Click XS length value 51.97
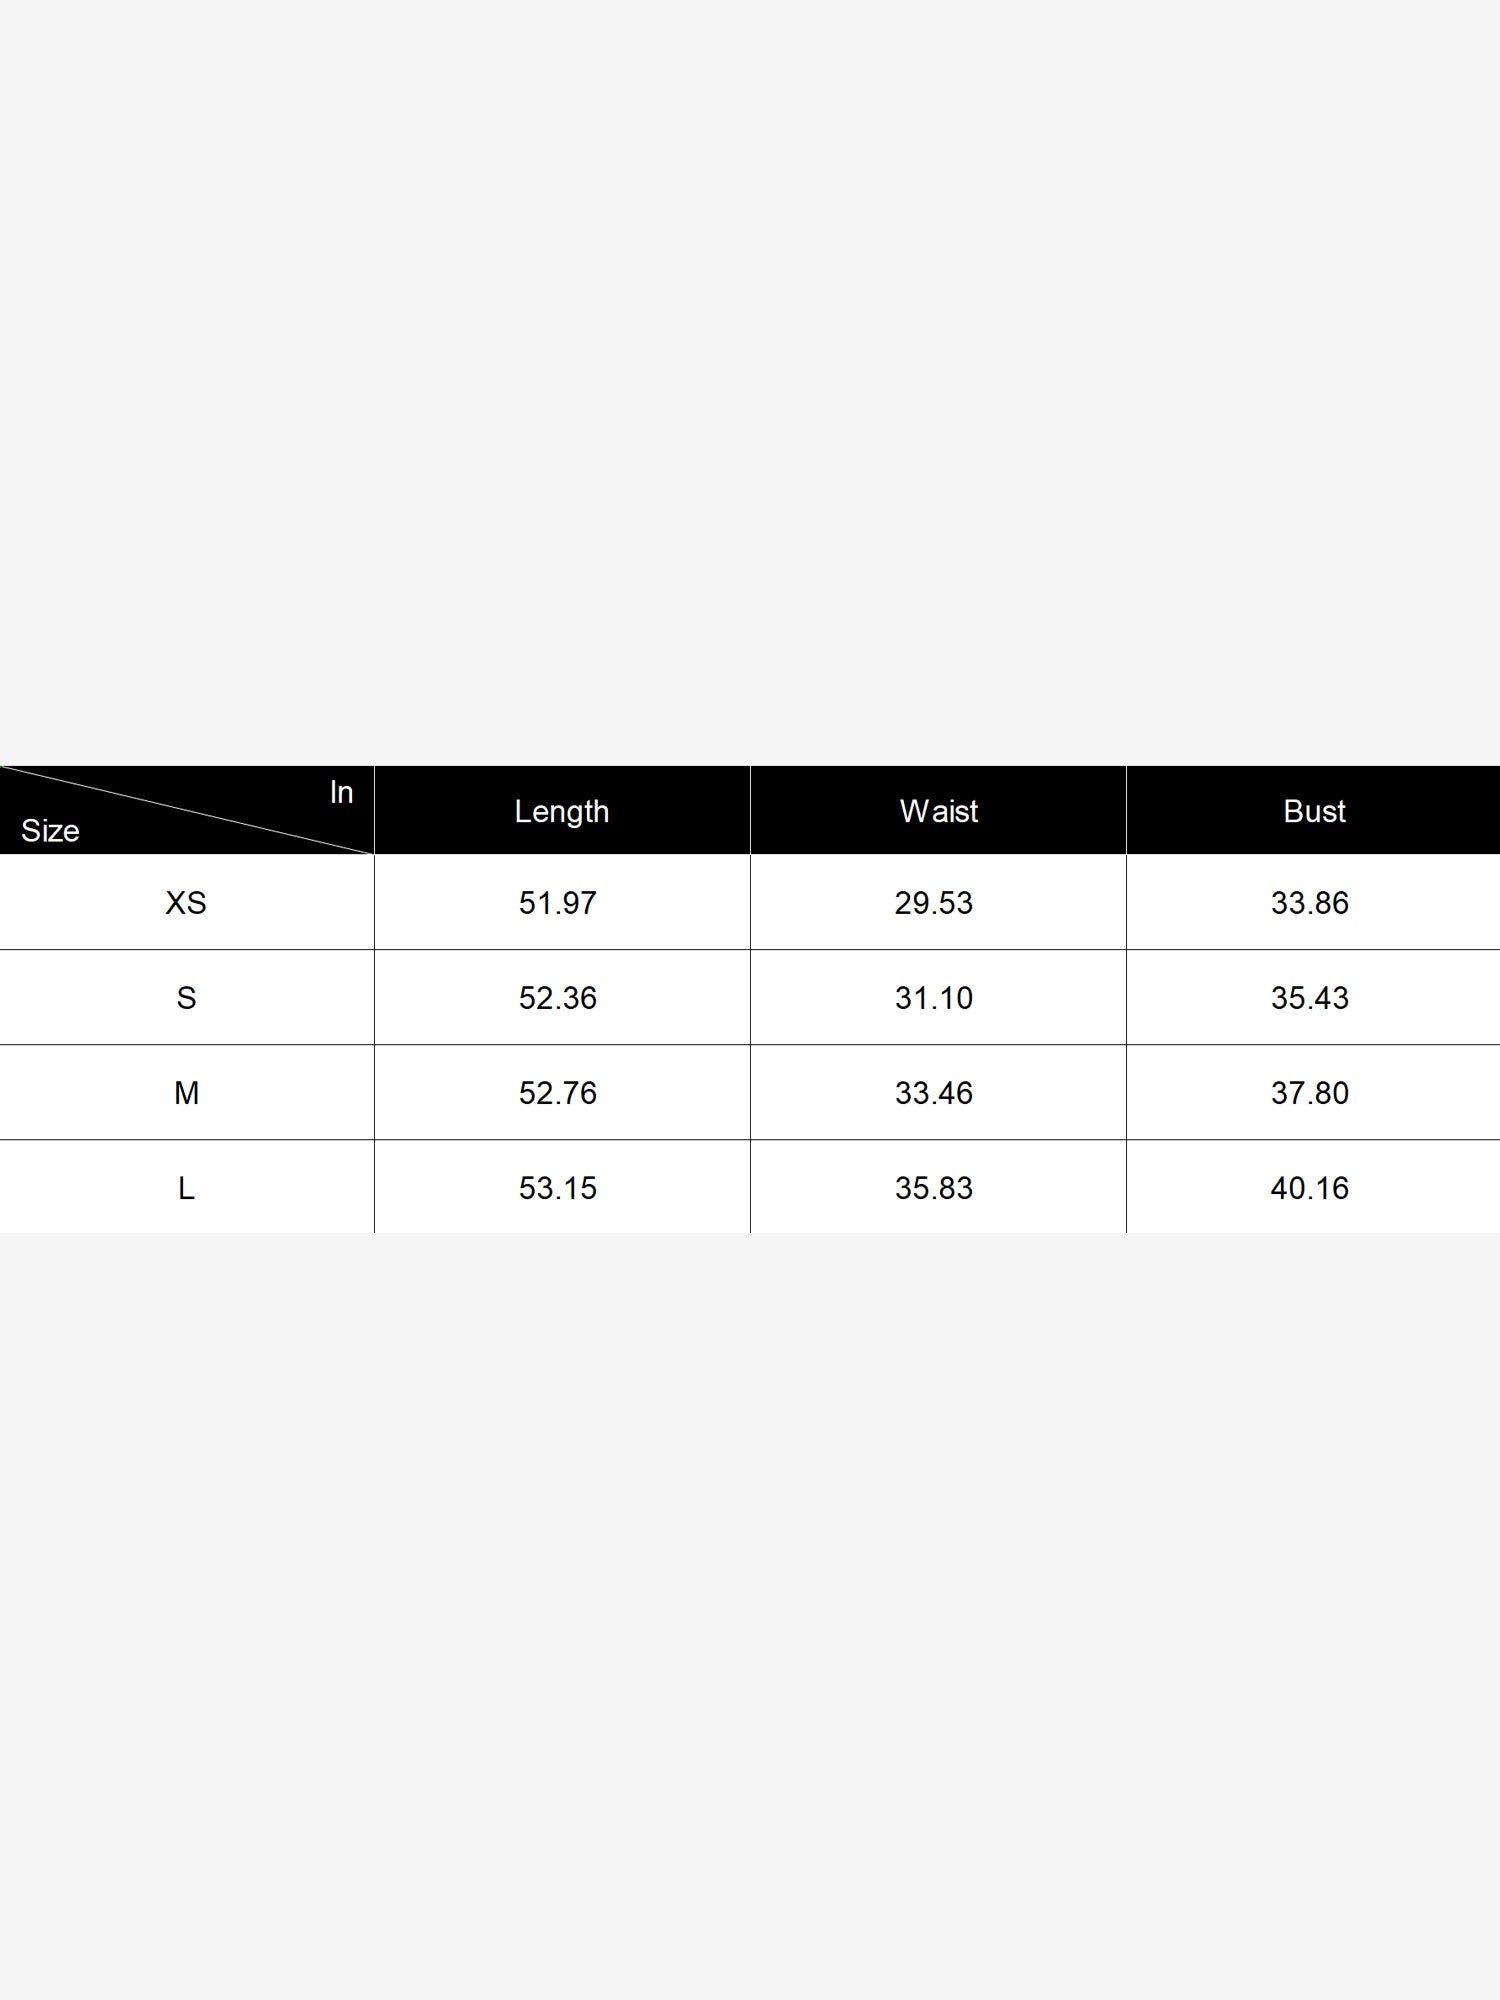1500x2000 pixels. click(x=557, y=903)
